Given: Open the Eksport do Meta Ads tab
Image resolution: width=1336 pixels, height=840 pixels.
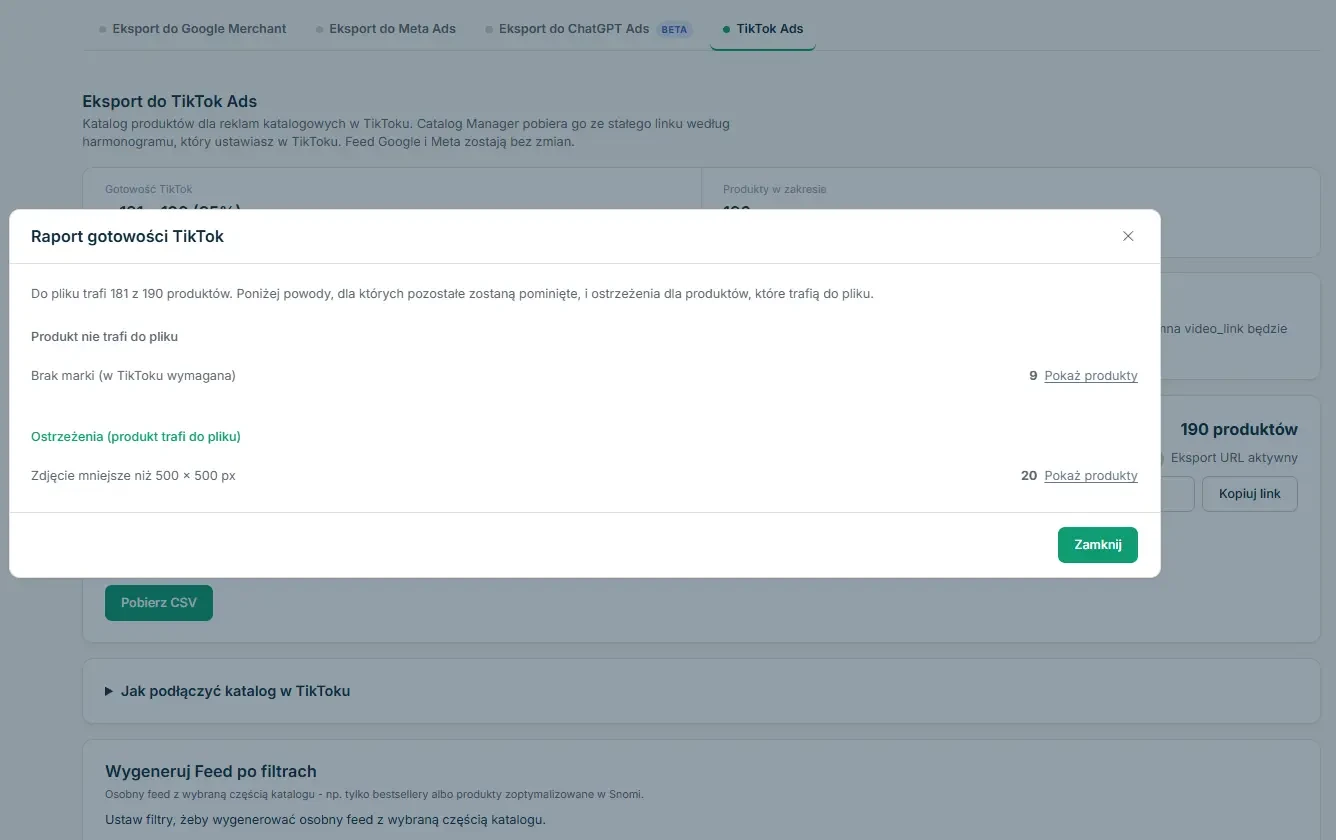Looking at the screenshot, I should tap(385, 29).
